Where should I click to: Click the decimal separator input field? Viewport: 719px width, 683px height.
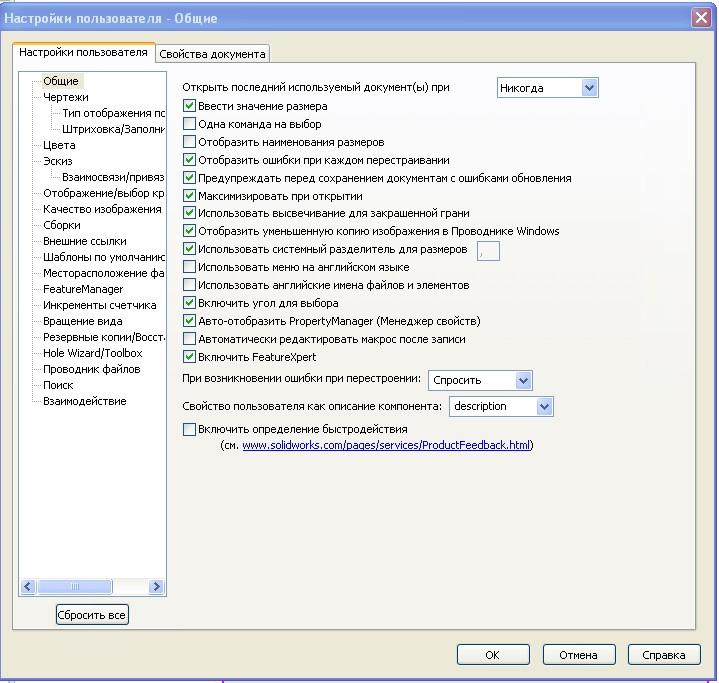point(488,251)
